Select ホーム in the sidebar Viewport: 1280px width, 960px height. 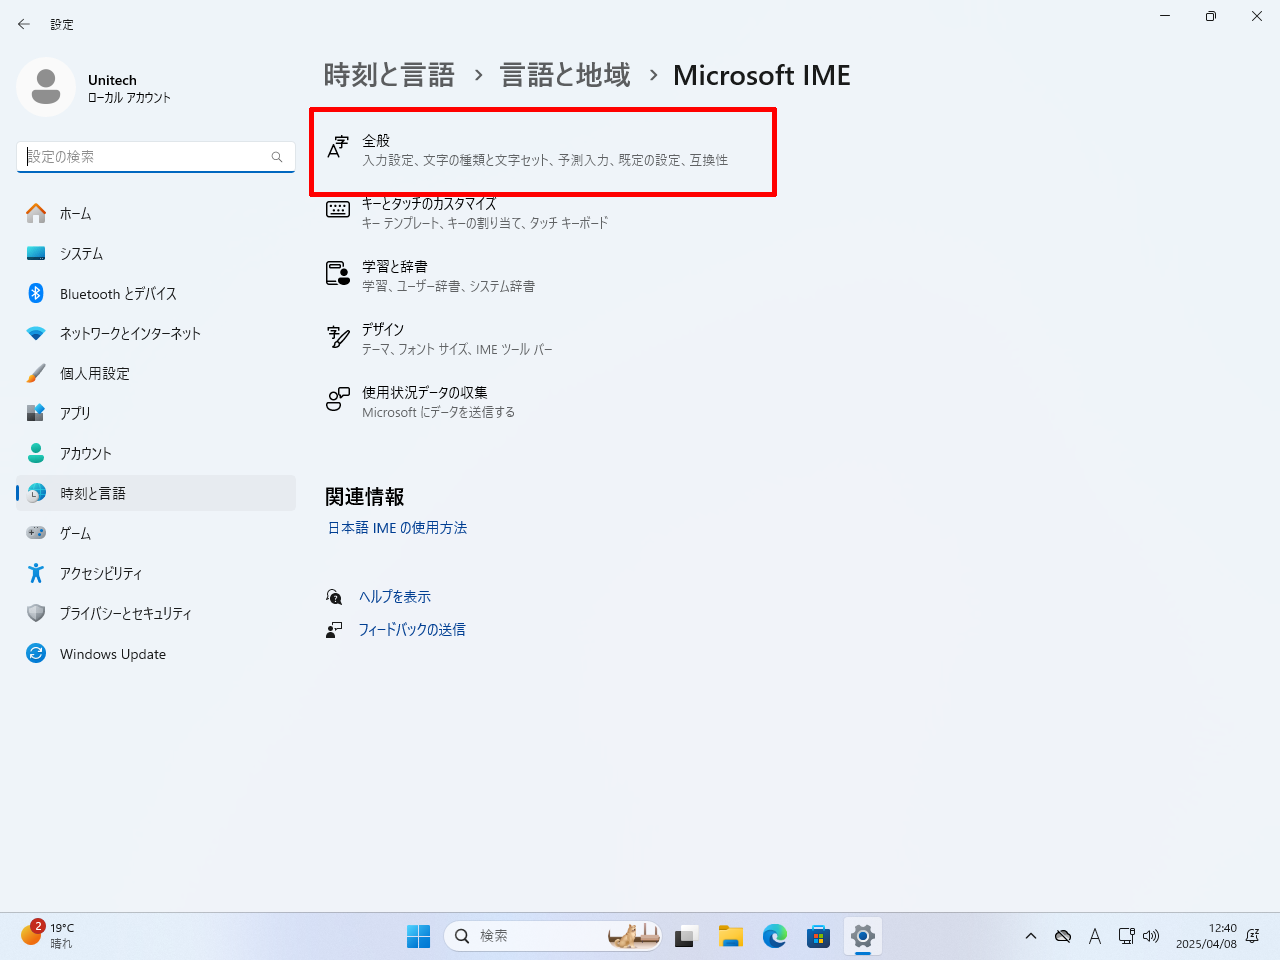click(156, 213)
